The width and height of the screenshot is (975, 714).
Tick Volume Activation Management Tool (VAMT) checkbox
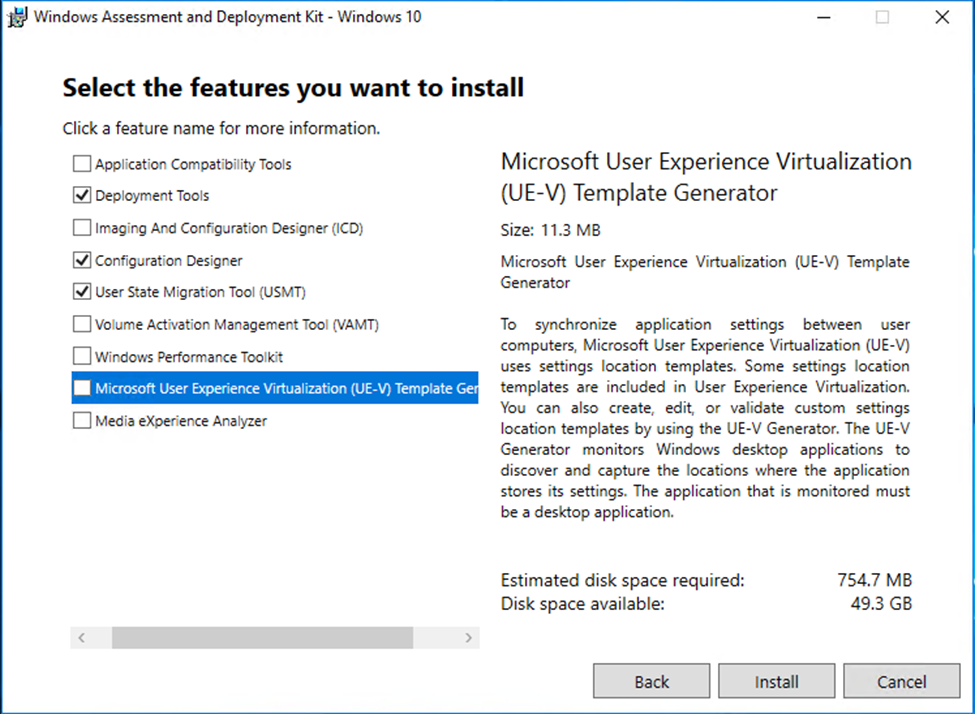coord(82,325)
